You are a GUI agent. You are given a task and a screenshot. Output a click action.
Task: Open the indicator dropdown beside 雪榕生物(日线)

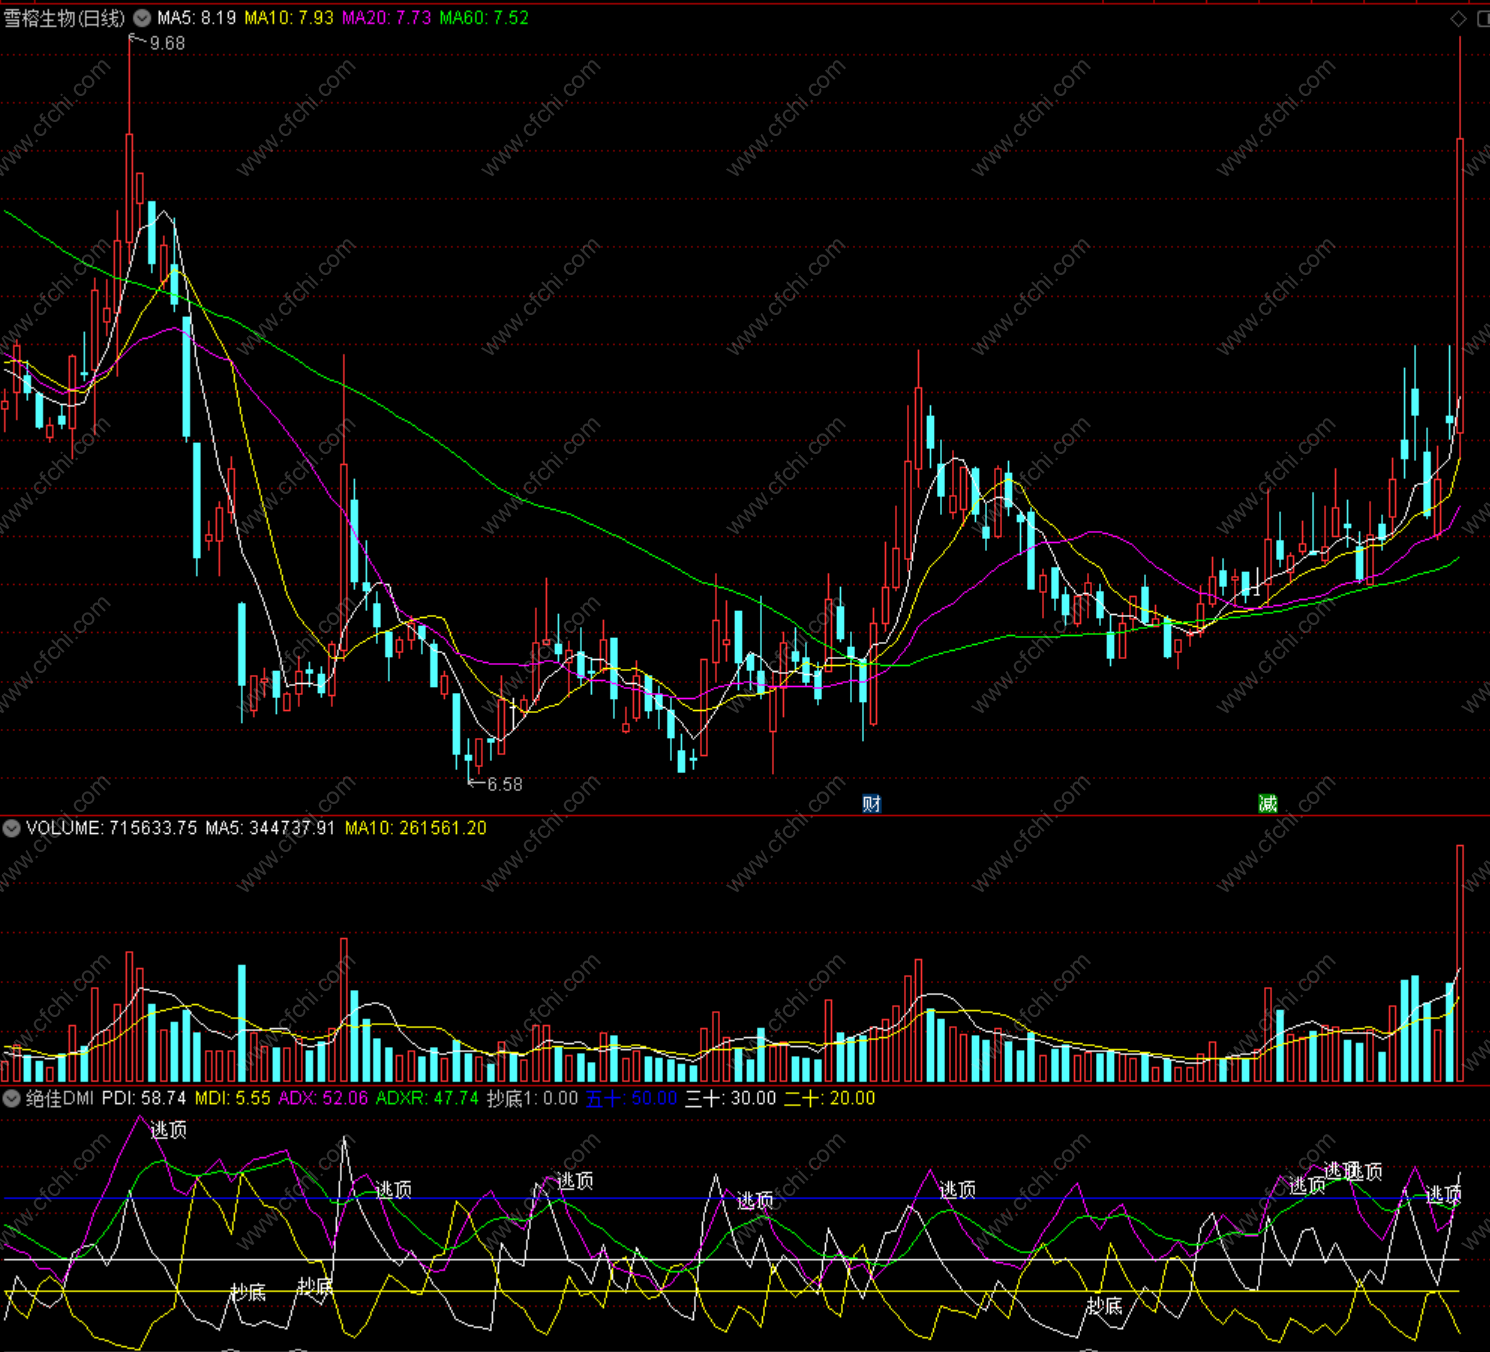[142, 18]
